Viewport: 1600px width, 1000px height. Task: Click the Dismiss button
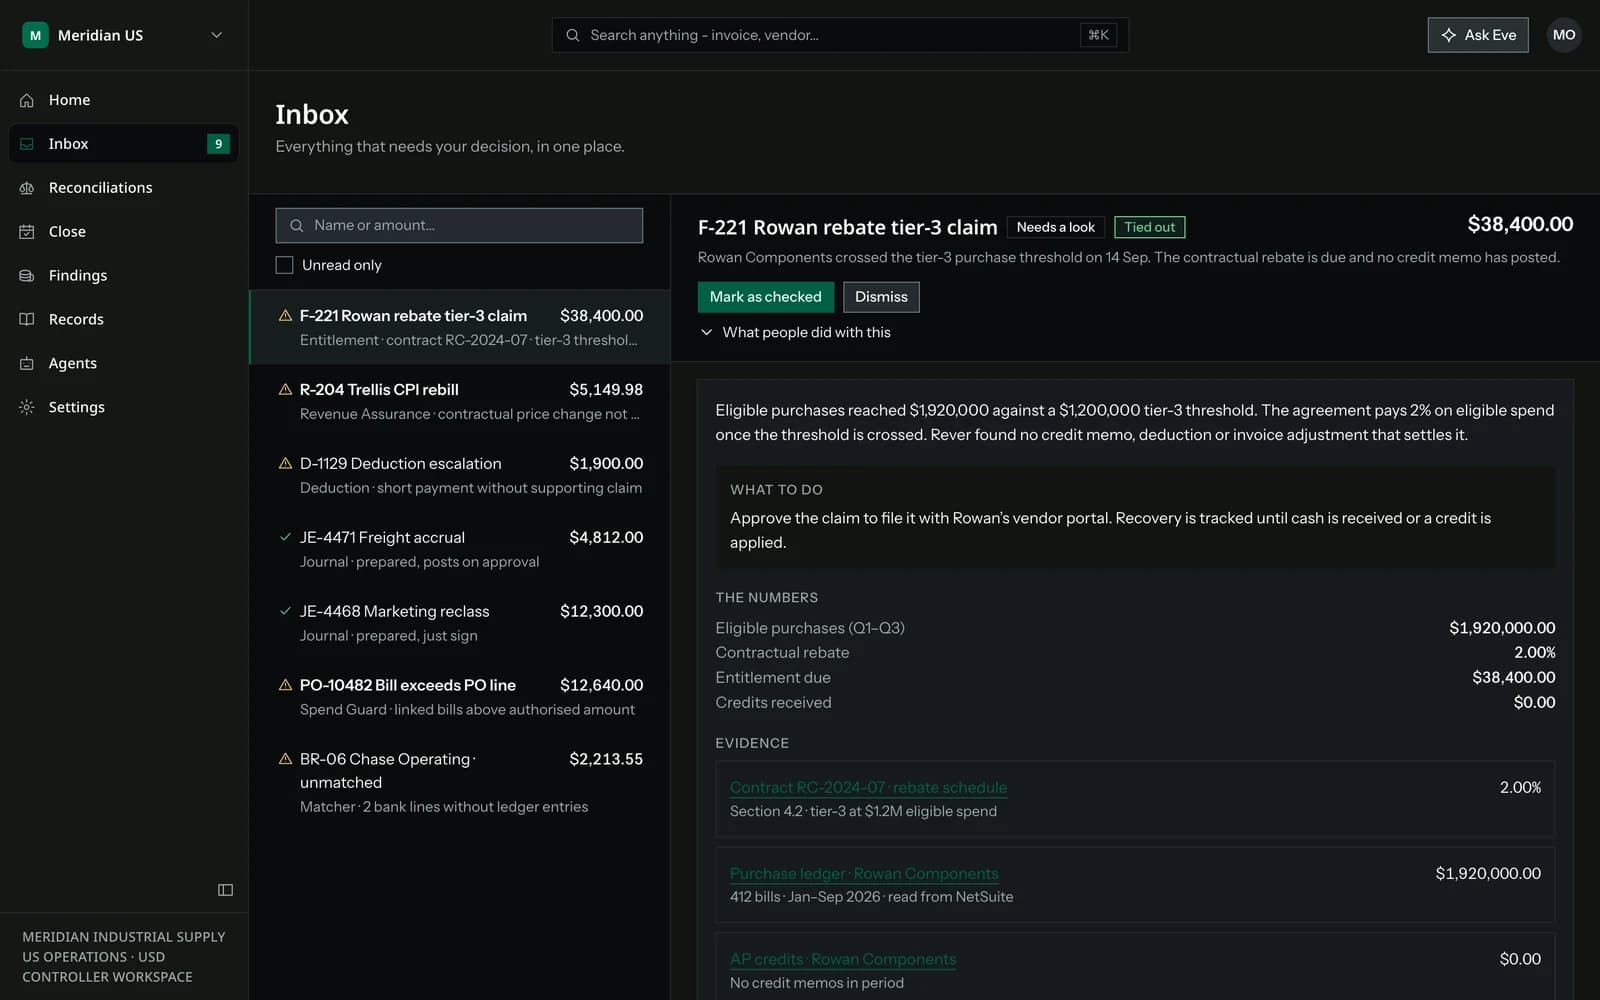pos(881,297)
